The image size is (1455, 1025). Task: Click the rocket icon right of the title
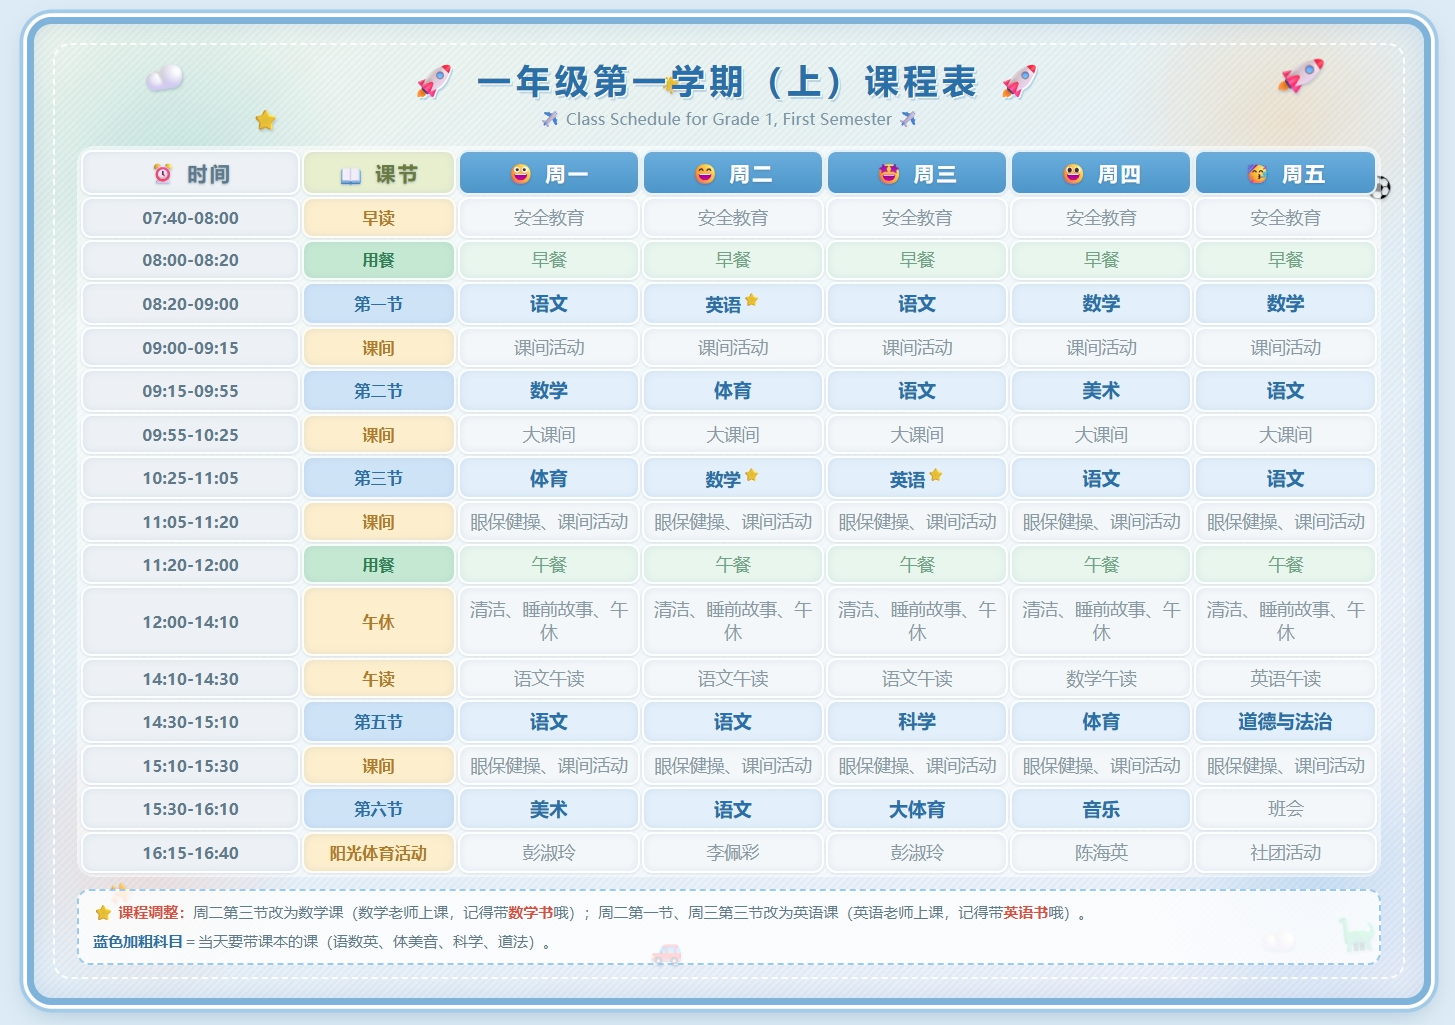(x=1020, y=82)
